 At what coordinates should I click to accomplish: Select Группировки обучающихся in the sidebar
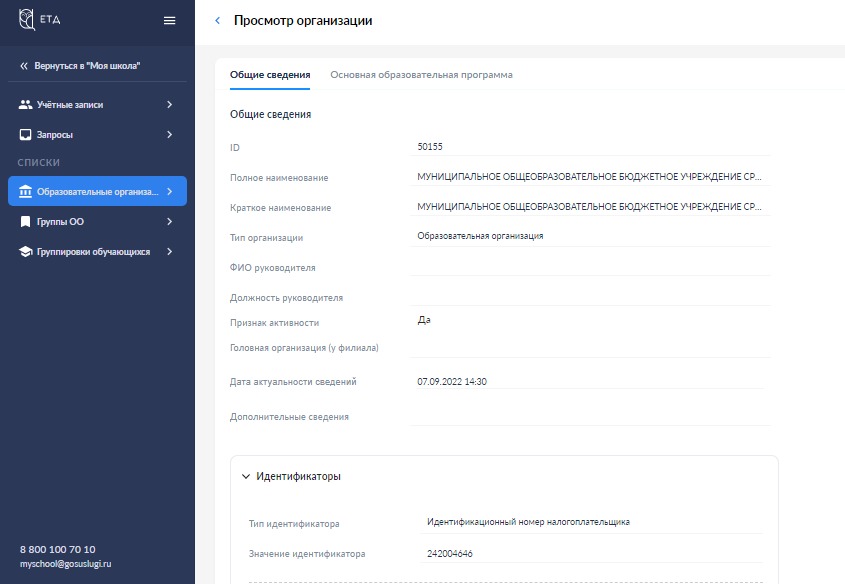[98, 252]
